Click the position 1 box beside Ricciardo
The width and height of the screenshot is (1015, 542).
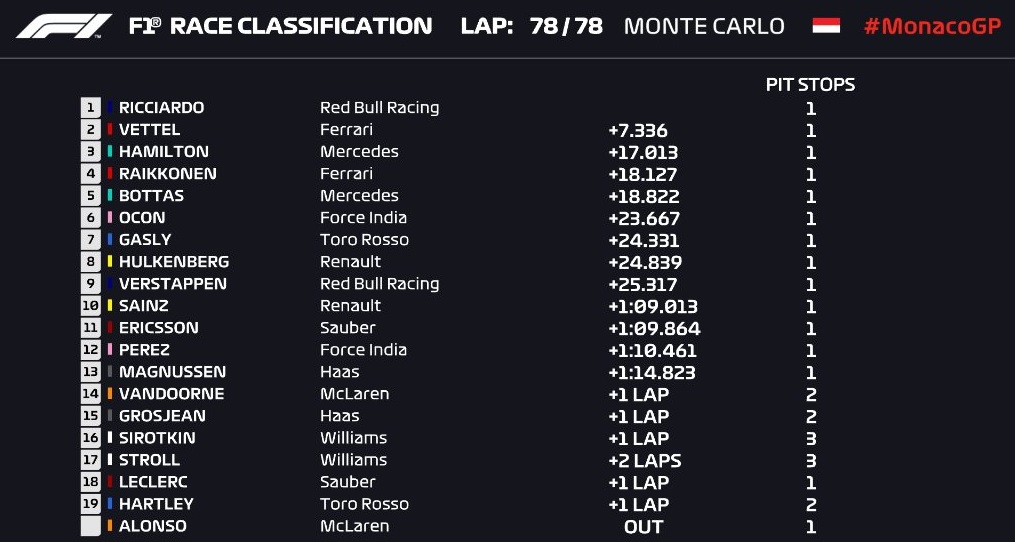[x=91, y=108]
